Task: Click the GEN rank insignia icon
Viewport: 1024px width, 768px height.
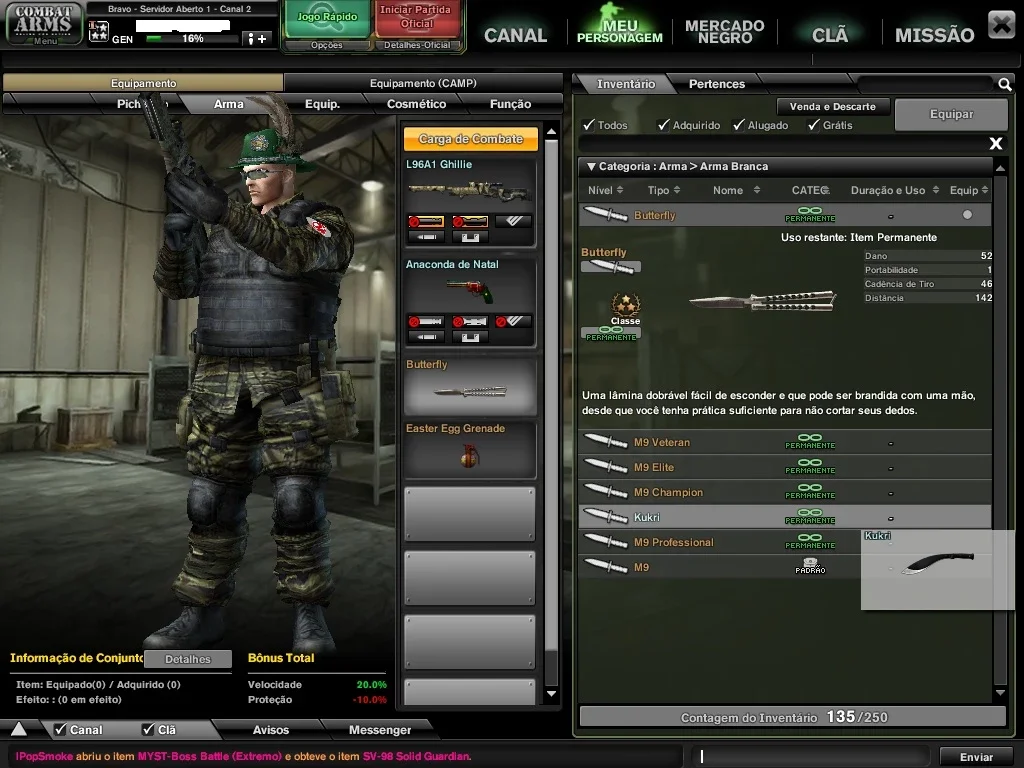Action: [x=99, y=31]
